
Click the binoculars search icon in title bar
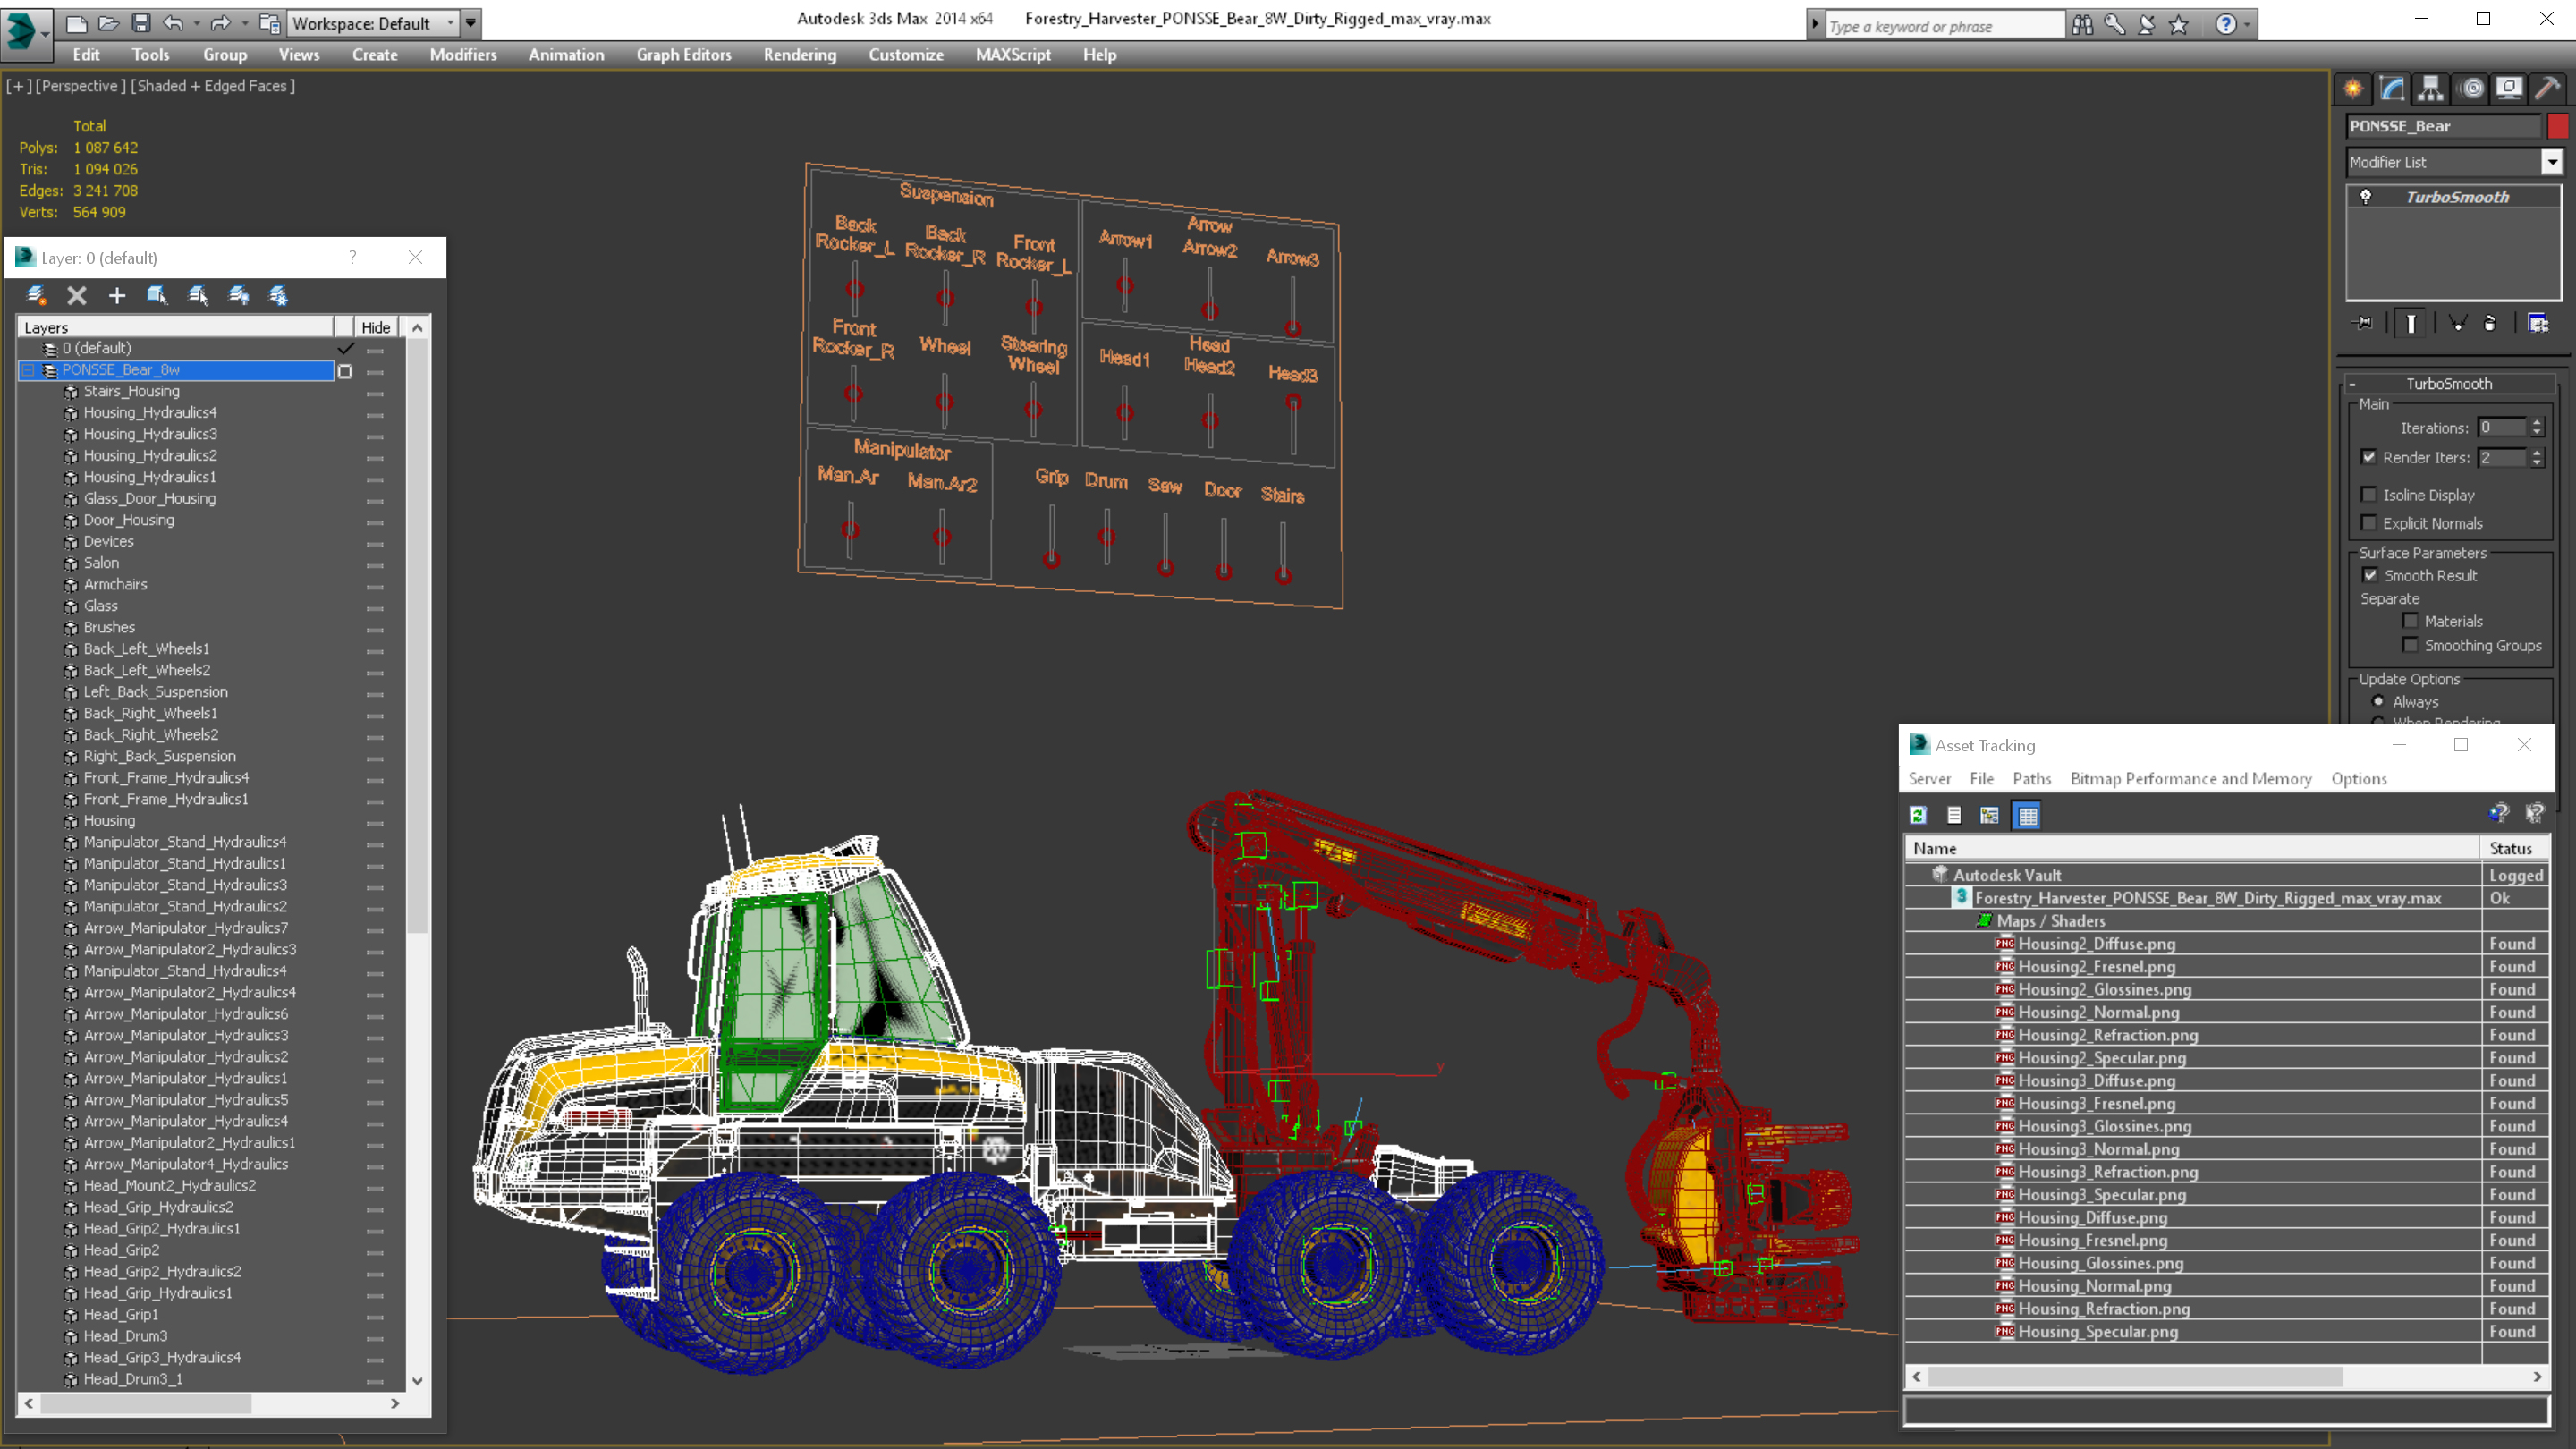[x=2083, y=24]
